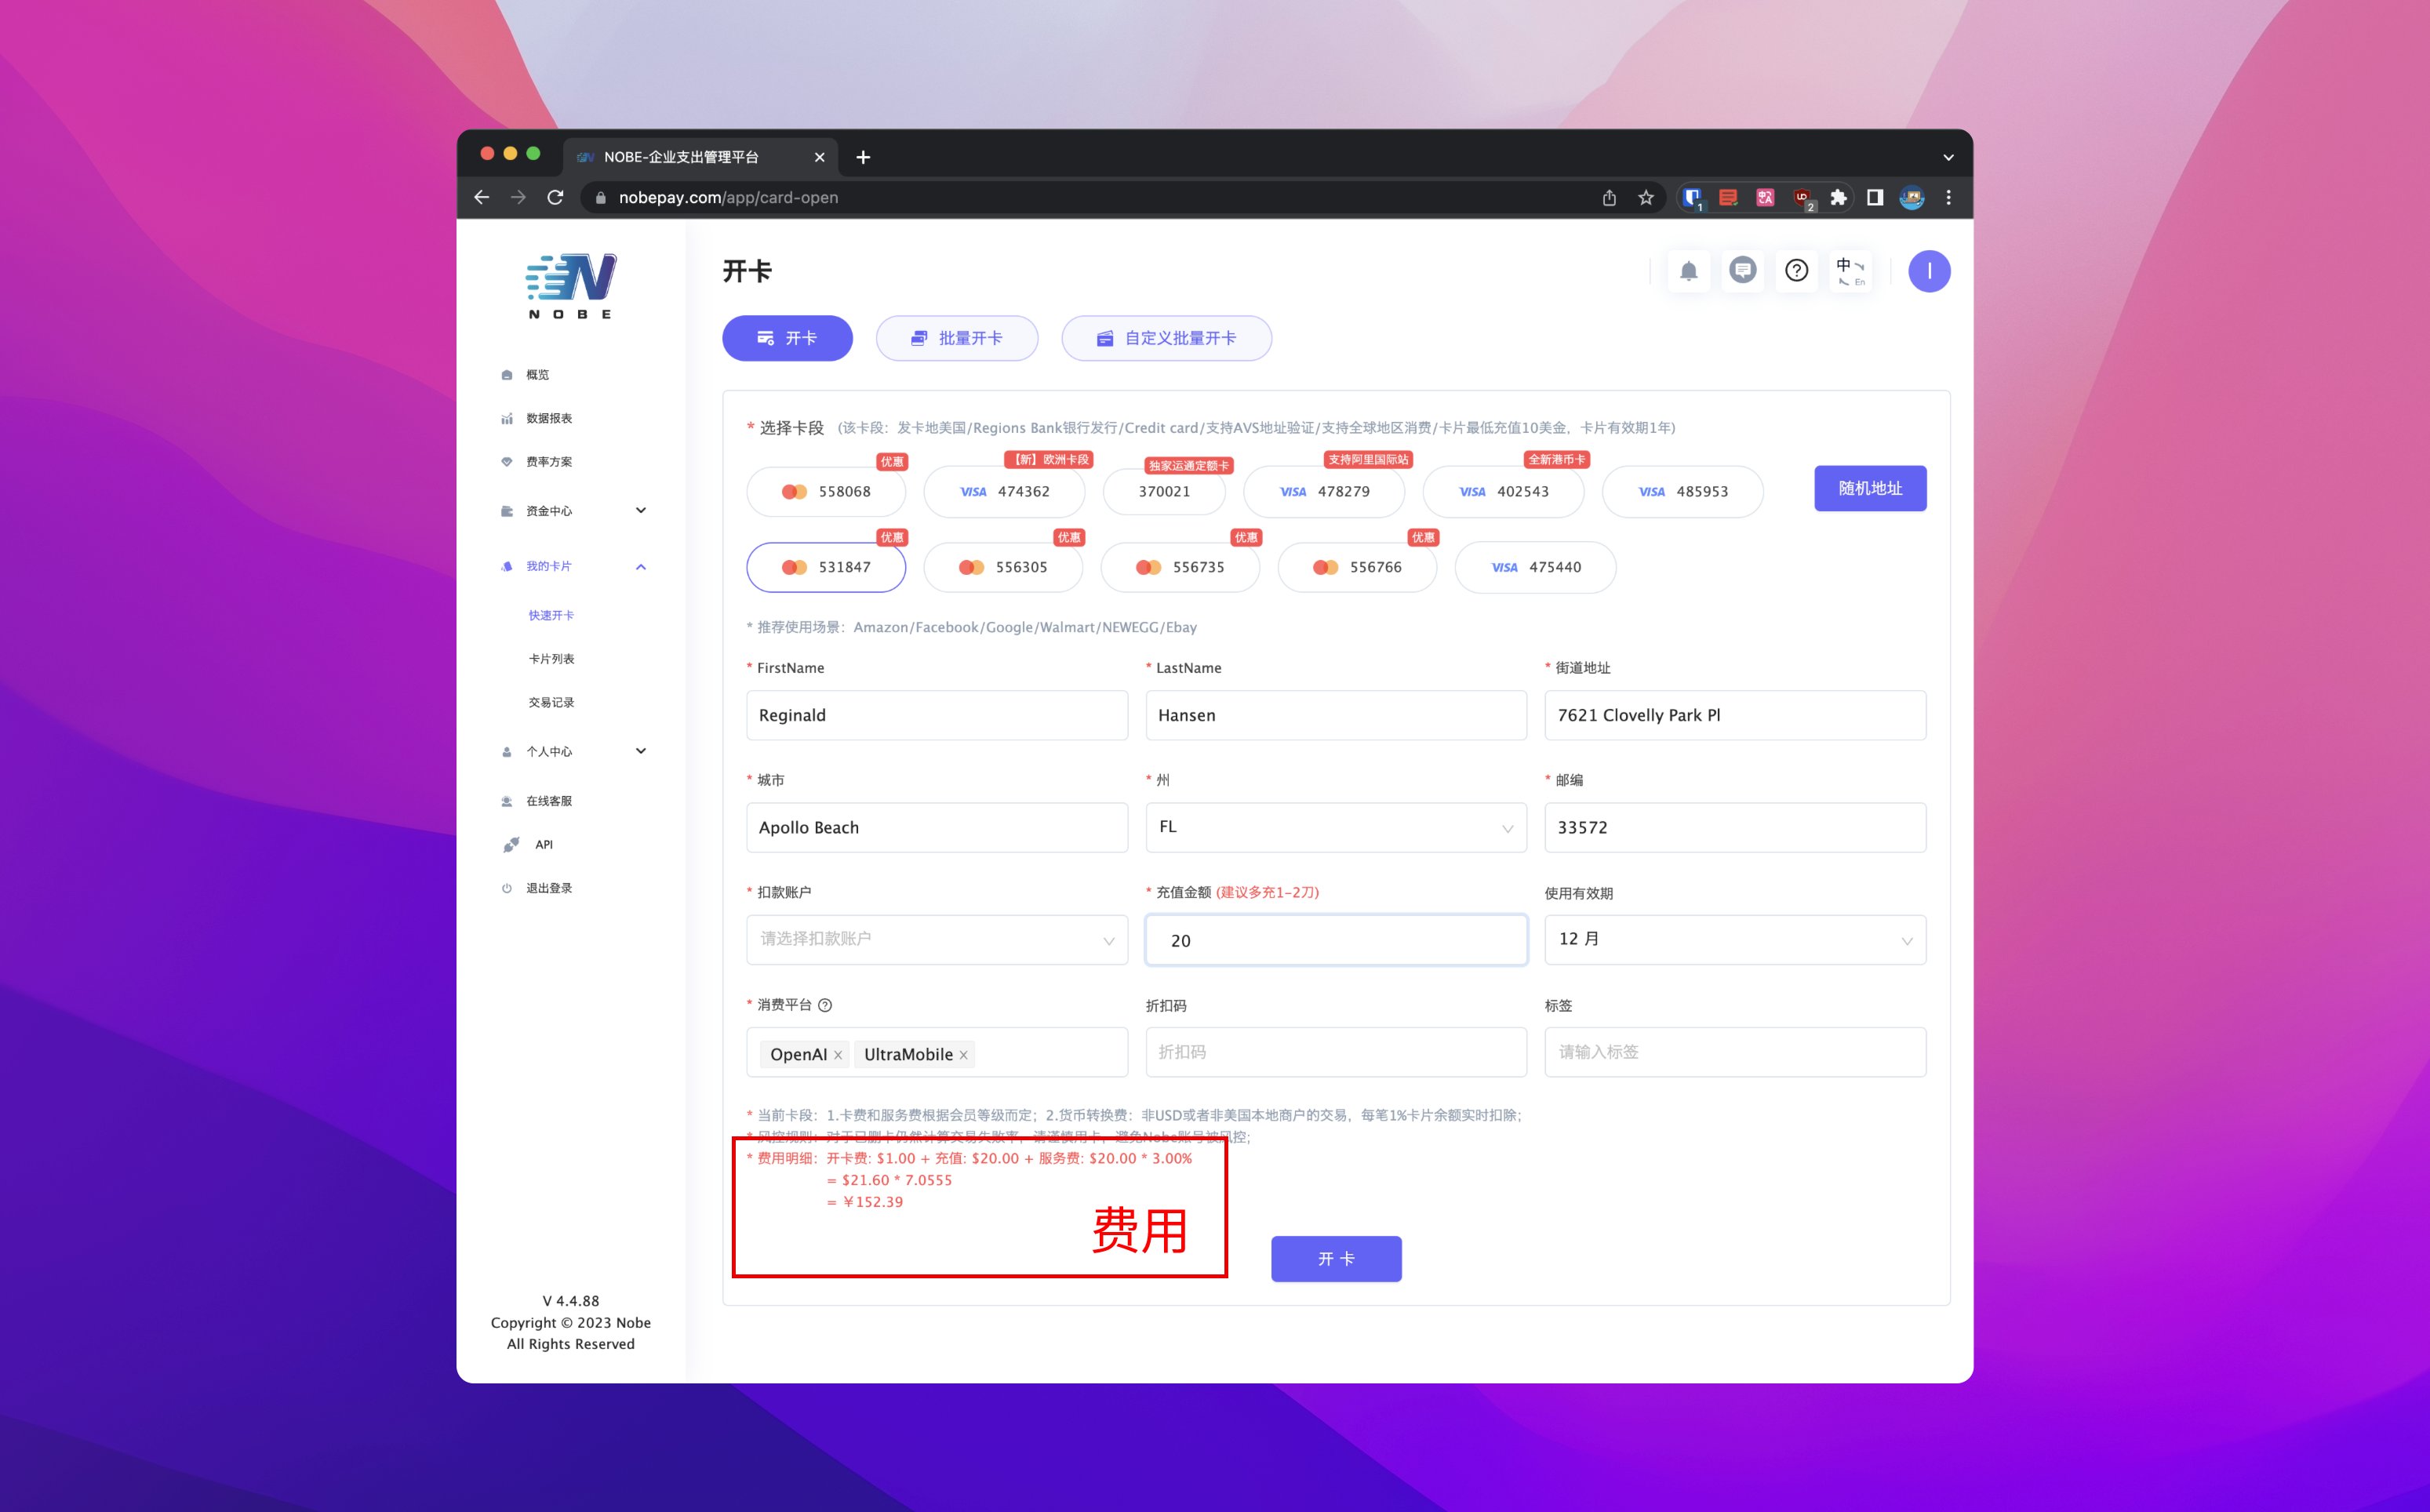Select card segment 558068
This screenshot has width=2430, height=1512.
(x=826, y=492)
